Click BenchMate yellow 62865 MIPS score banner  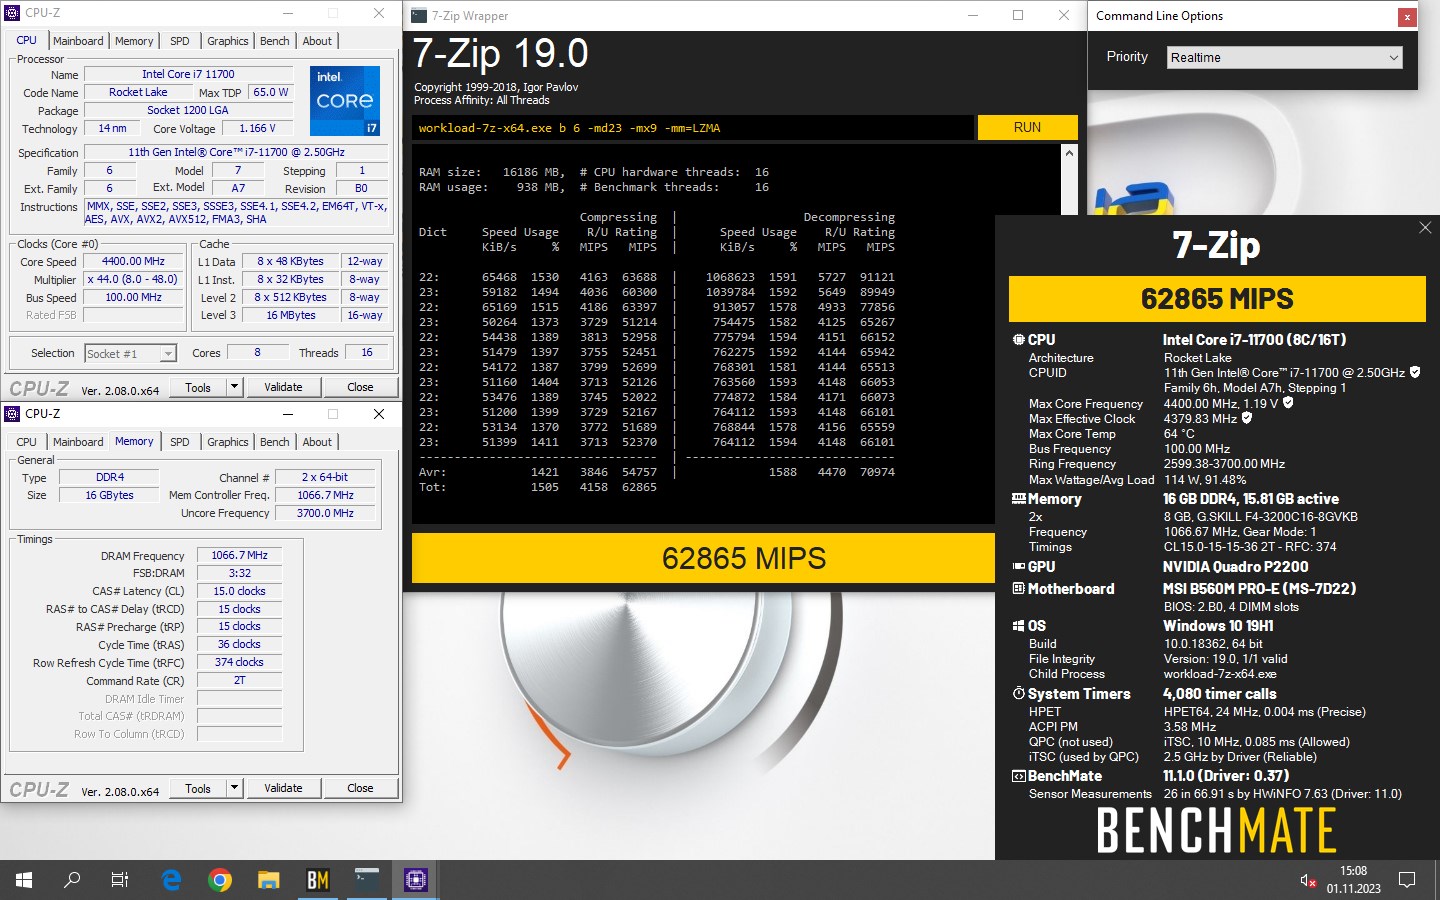[1217, 299]
